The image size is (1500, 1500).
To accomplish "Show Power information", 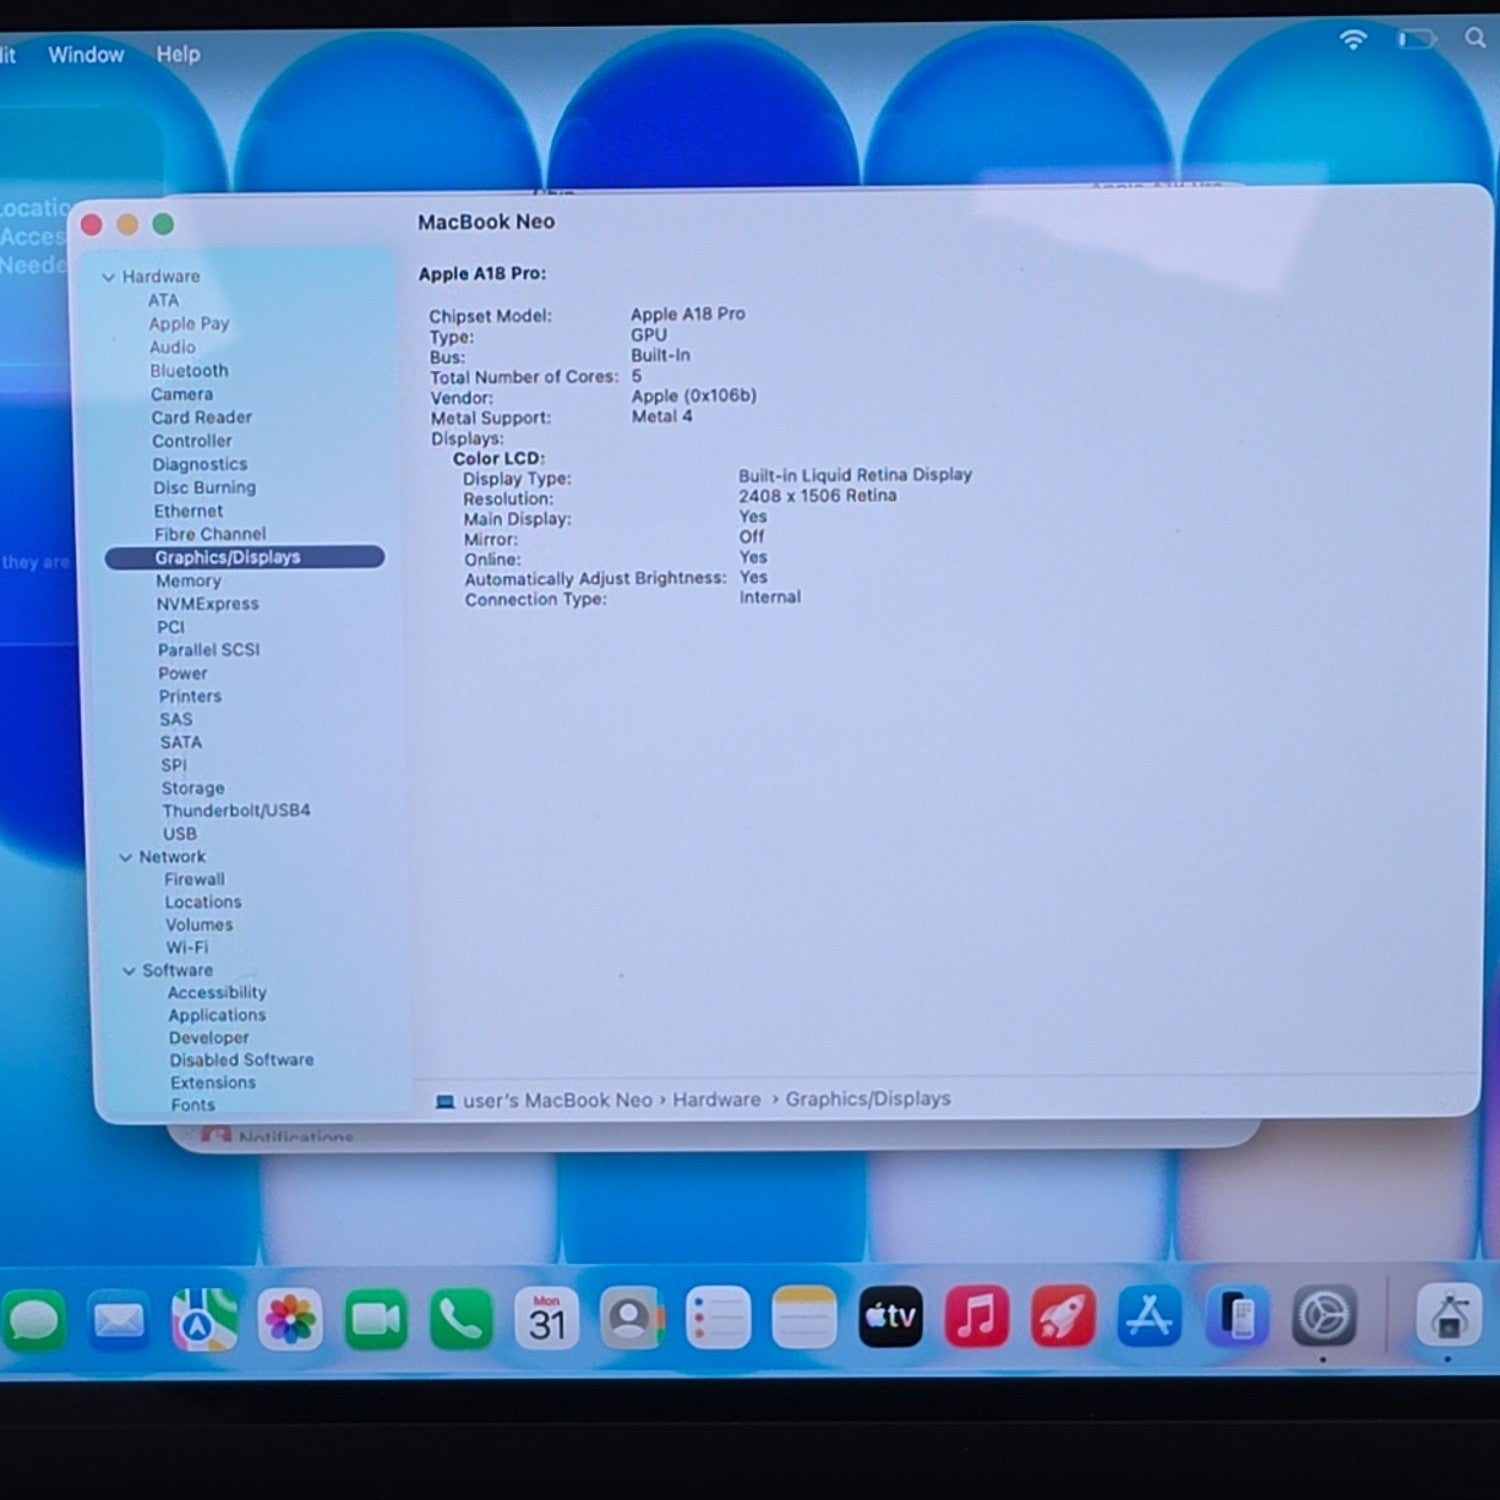I will point(183,674).
